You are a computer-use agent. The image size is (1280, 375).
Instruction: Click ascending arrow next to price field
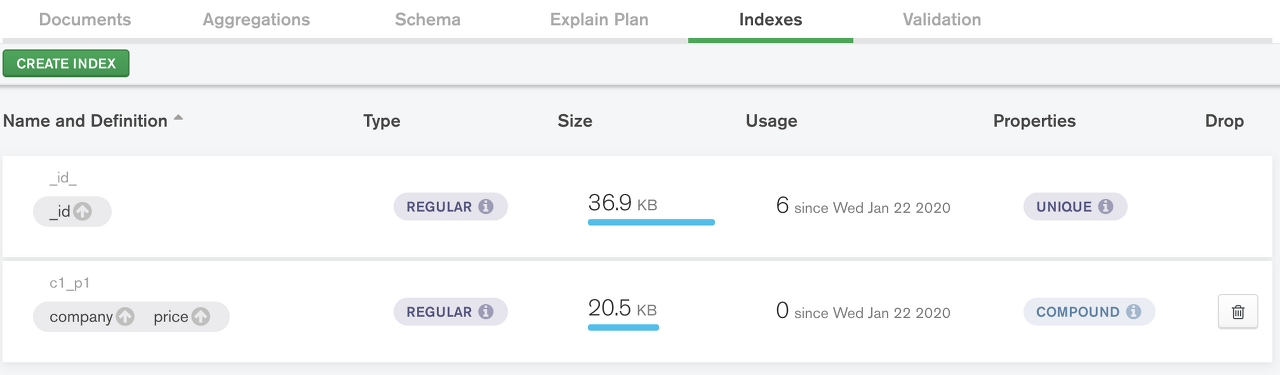(201, 317)
